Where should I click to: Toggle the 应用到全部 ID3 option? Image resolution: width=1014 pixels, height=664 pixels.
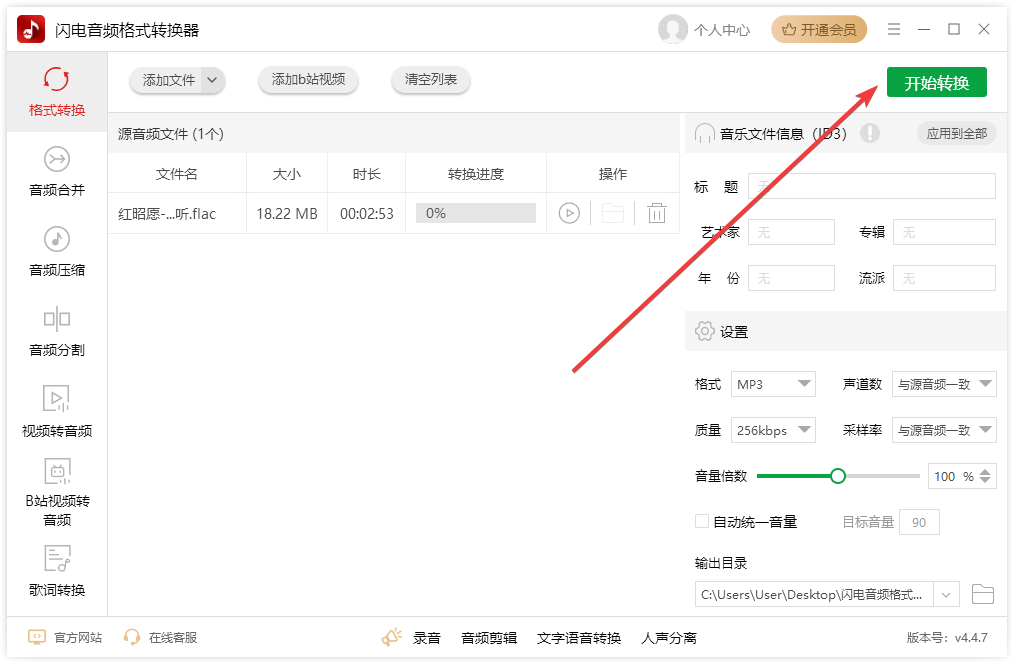pyautogui.click(x=956, y=133)
